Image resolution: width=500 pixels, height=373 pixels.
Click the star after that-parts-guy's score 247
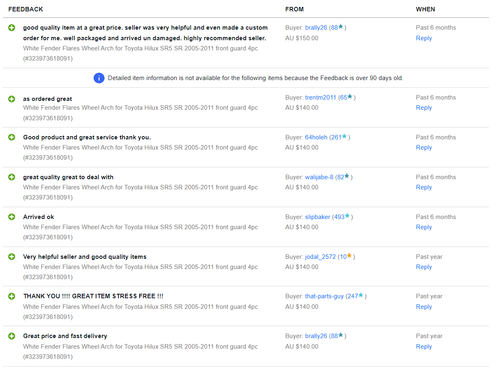pos(361,295)
